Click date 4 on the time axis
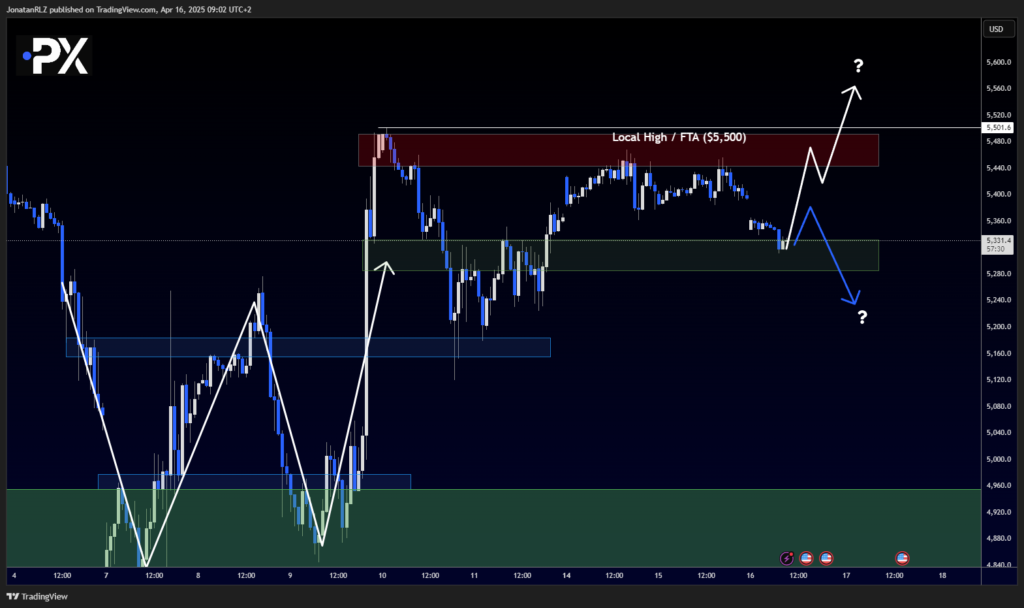Image resolution: width=1024 pixels, height=608 pixels. click(14, 575)
